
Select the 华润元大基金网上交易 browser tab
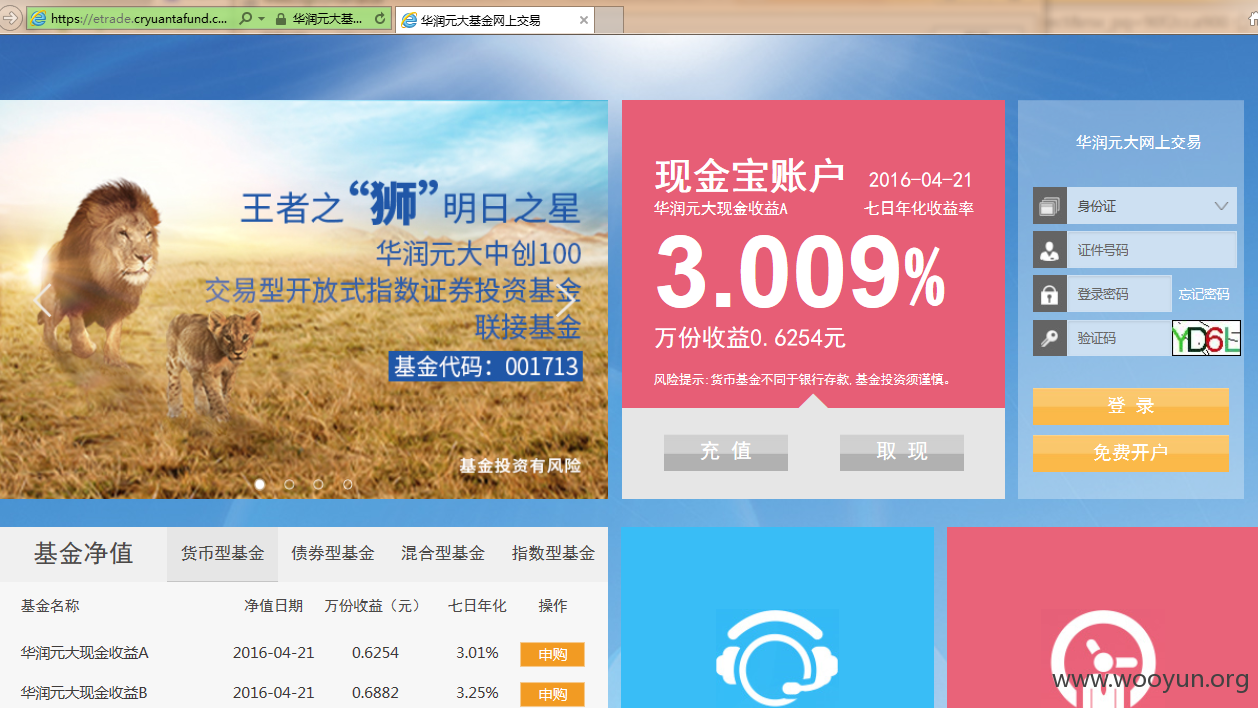point(495,20)
